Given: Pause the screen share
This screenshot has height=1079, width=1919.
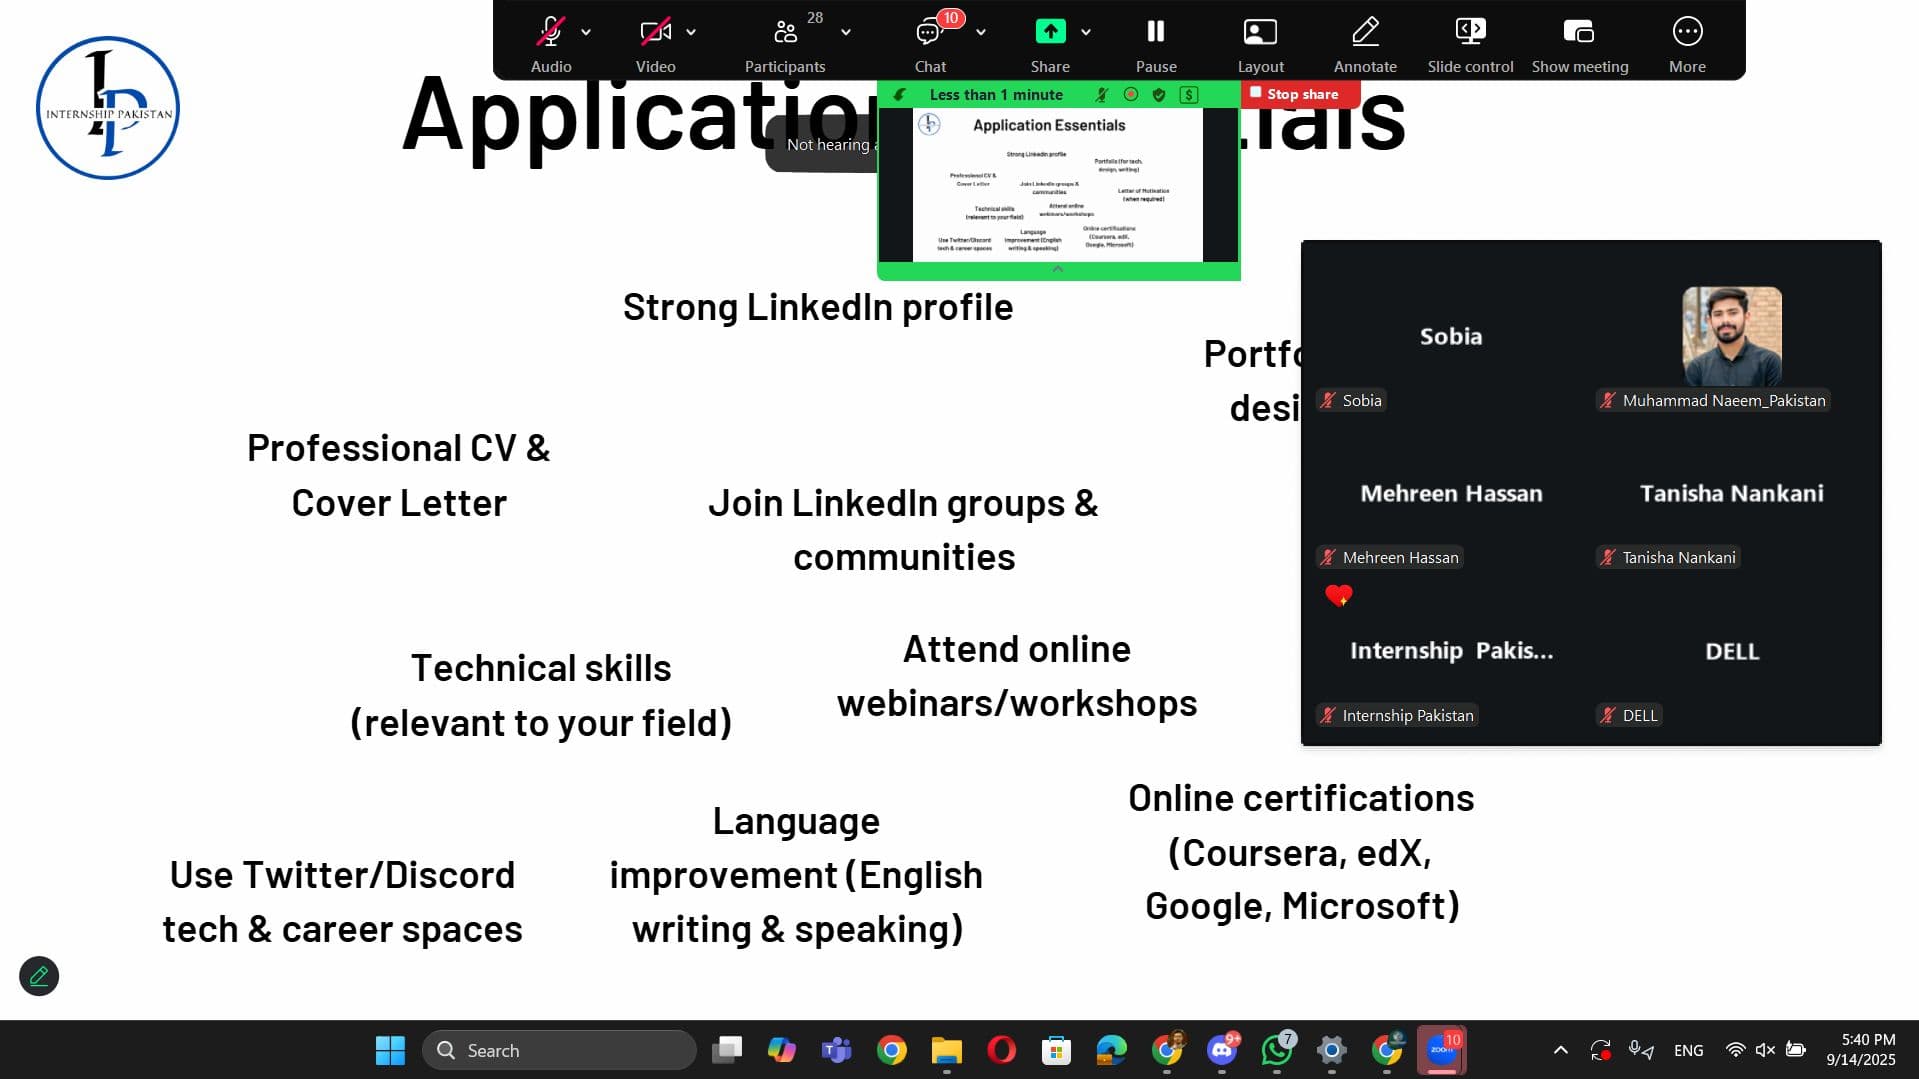Looking at the screenshot, I should pos(1156,32).
